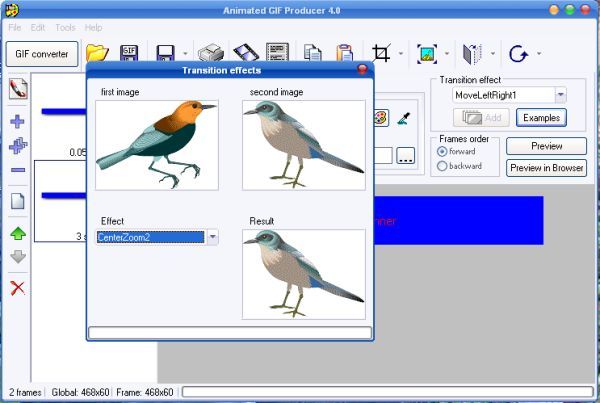Click the Preview button

click(x=546, y=146)
